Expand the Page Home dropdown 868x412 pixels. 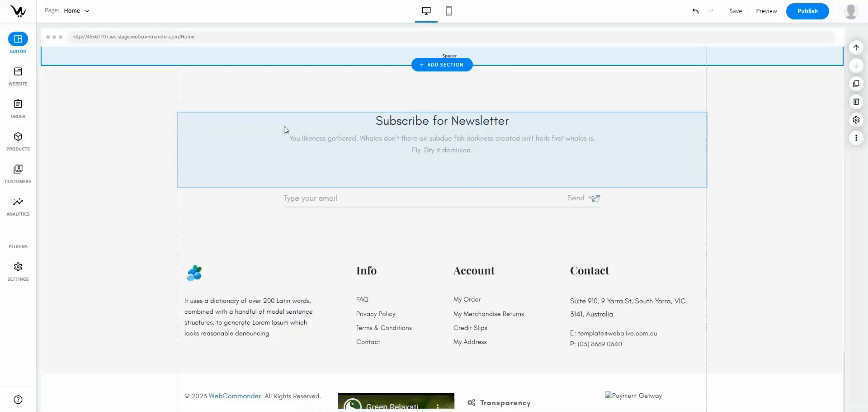point(76,11)
